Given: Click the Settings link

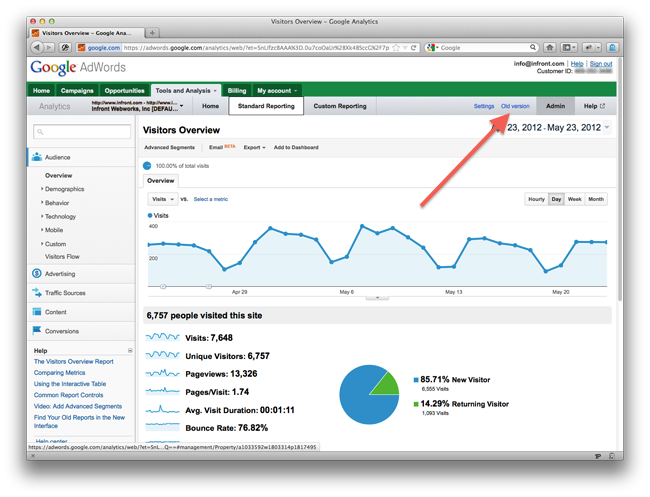Looking at the screenshot, I should point(484,106).
